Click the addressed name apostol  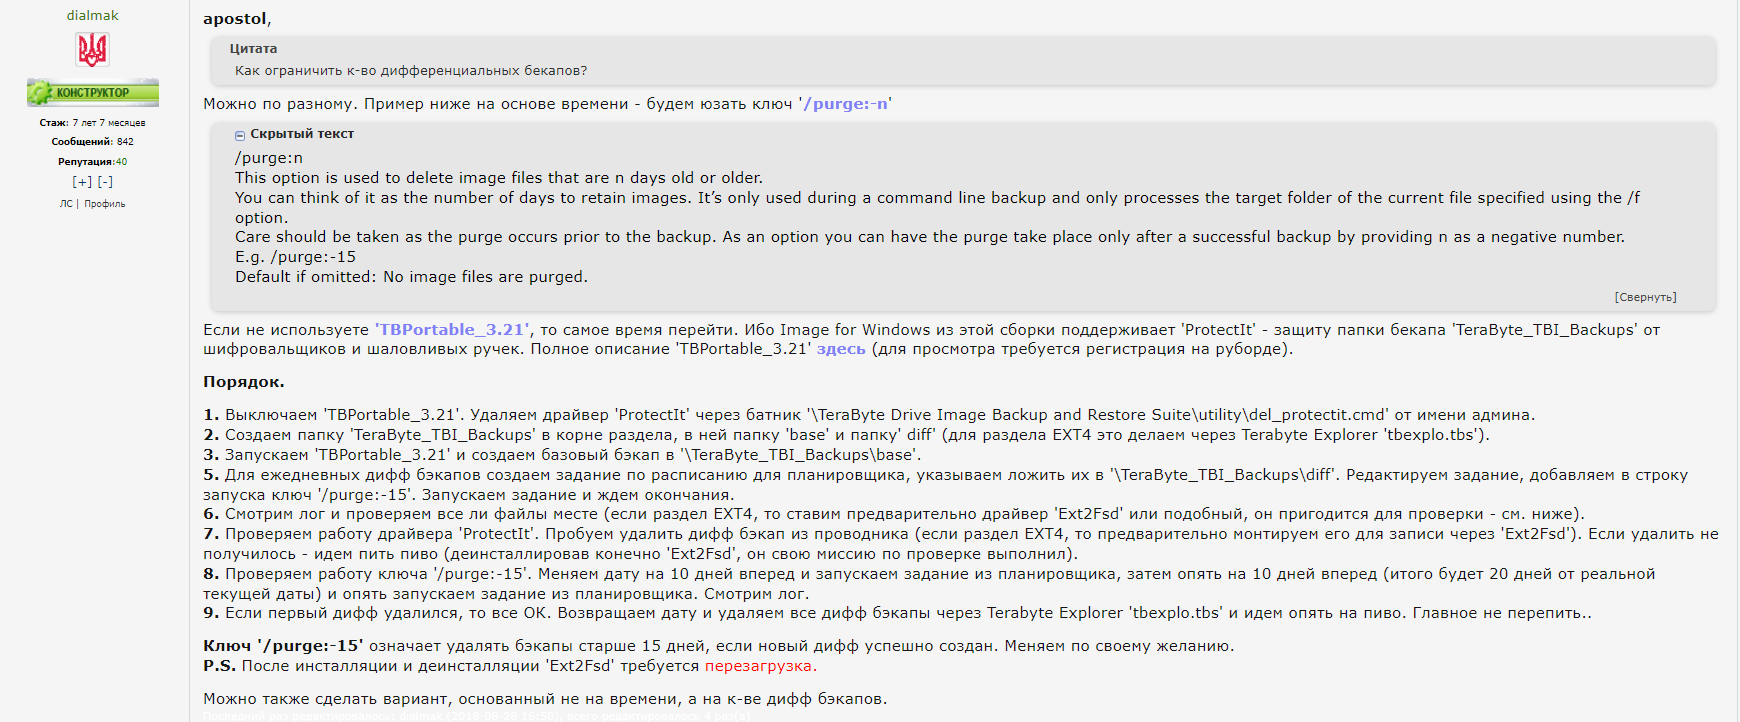pyautogui.click(x=235, y=19)
